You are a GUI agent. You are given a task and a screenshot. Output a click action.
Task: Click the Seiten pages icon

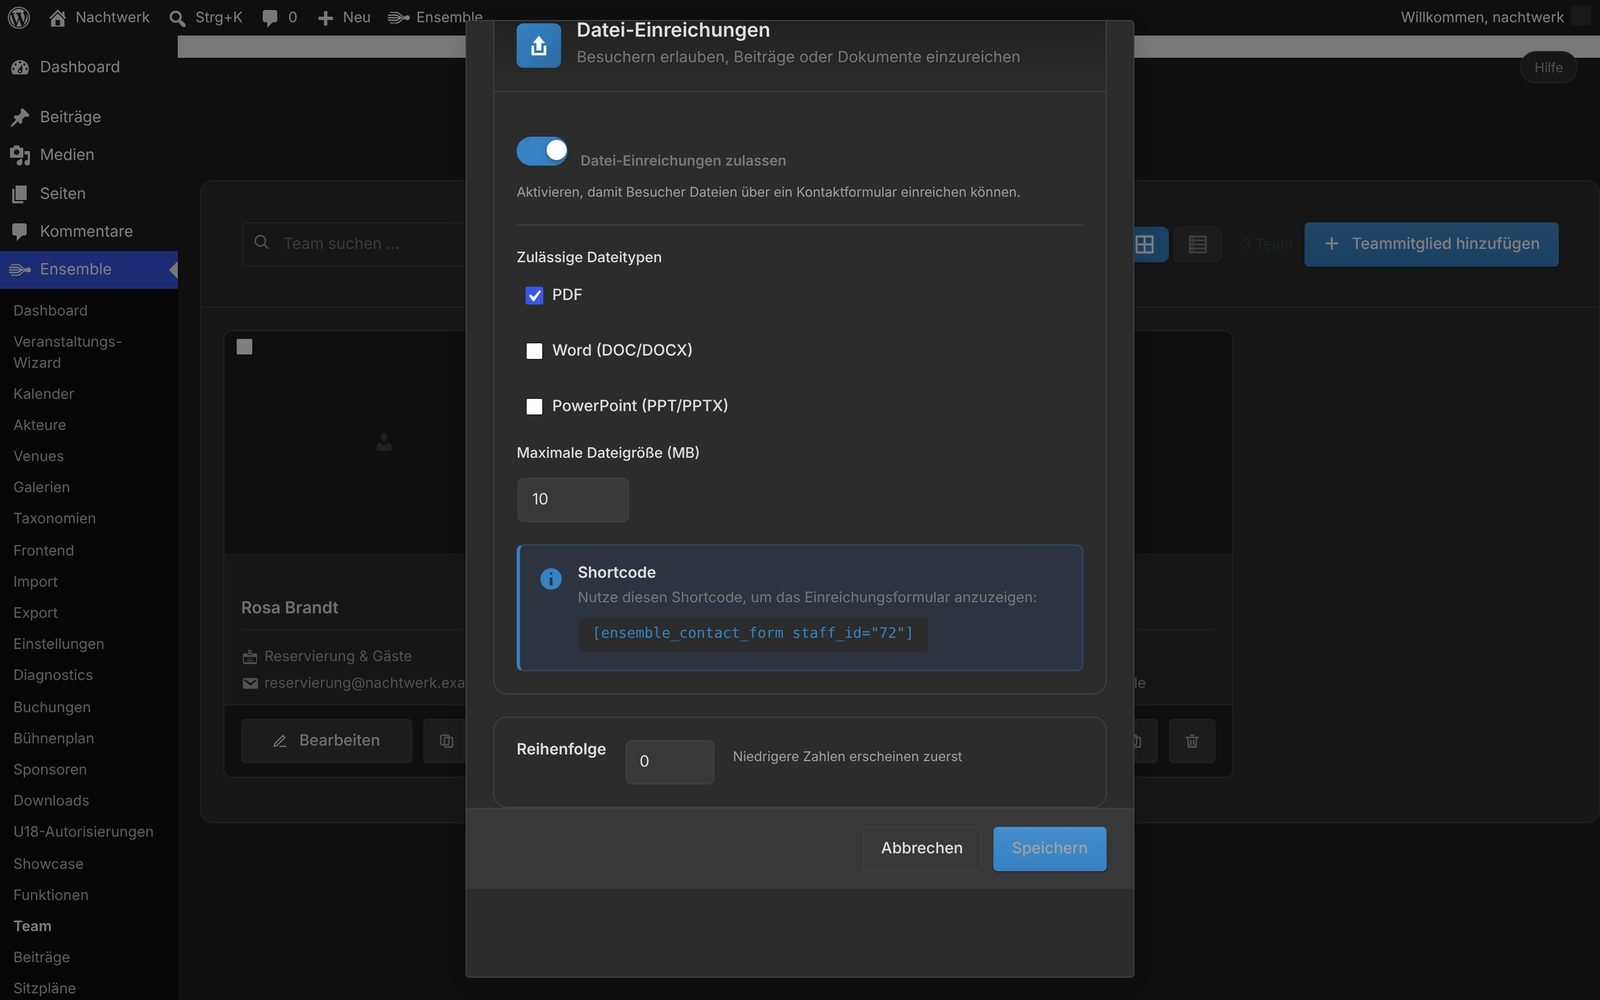[x=20, y=194]
